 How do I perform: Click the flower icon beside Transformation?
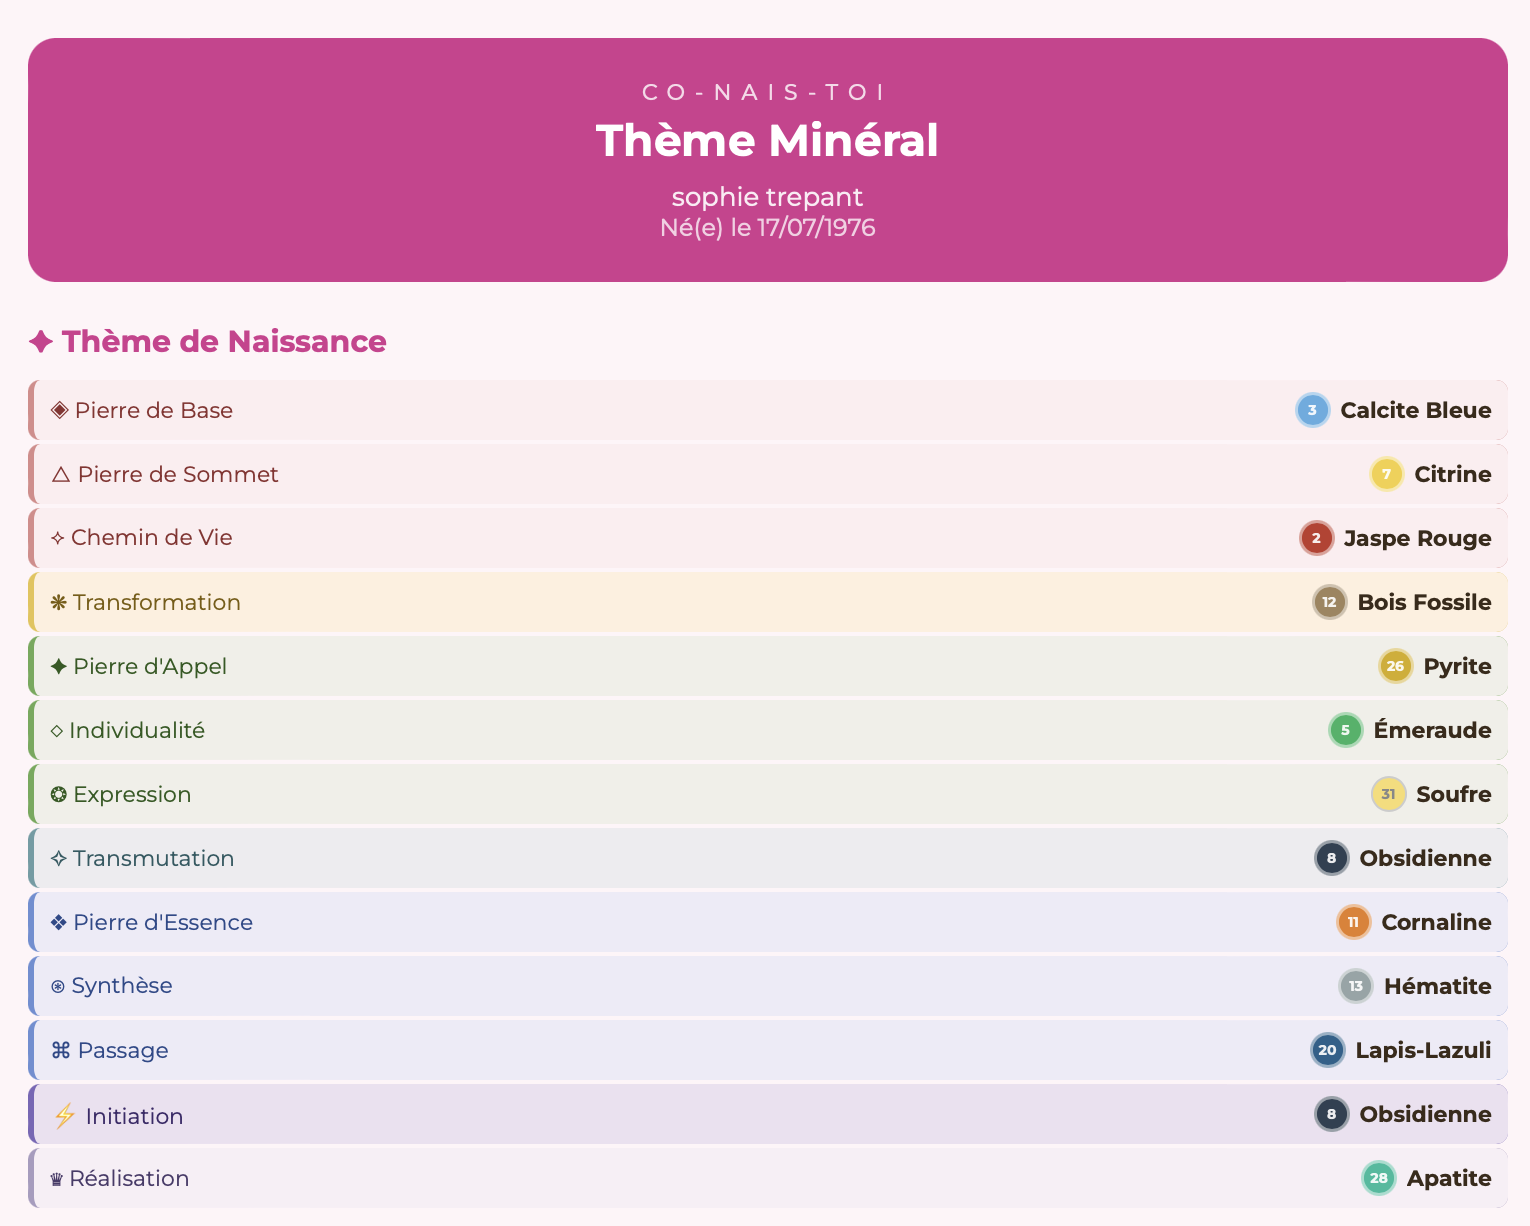[59, 602]
